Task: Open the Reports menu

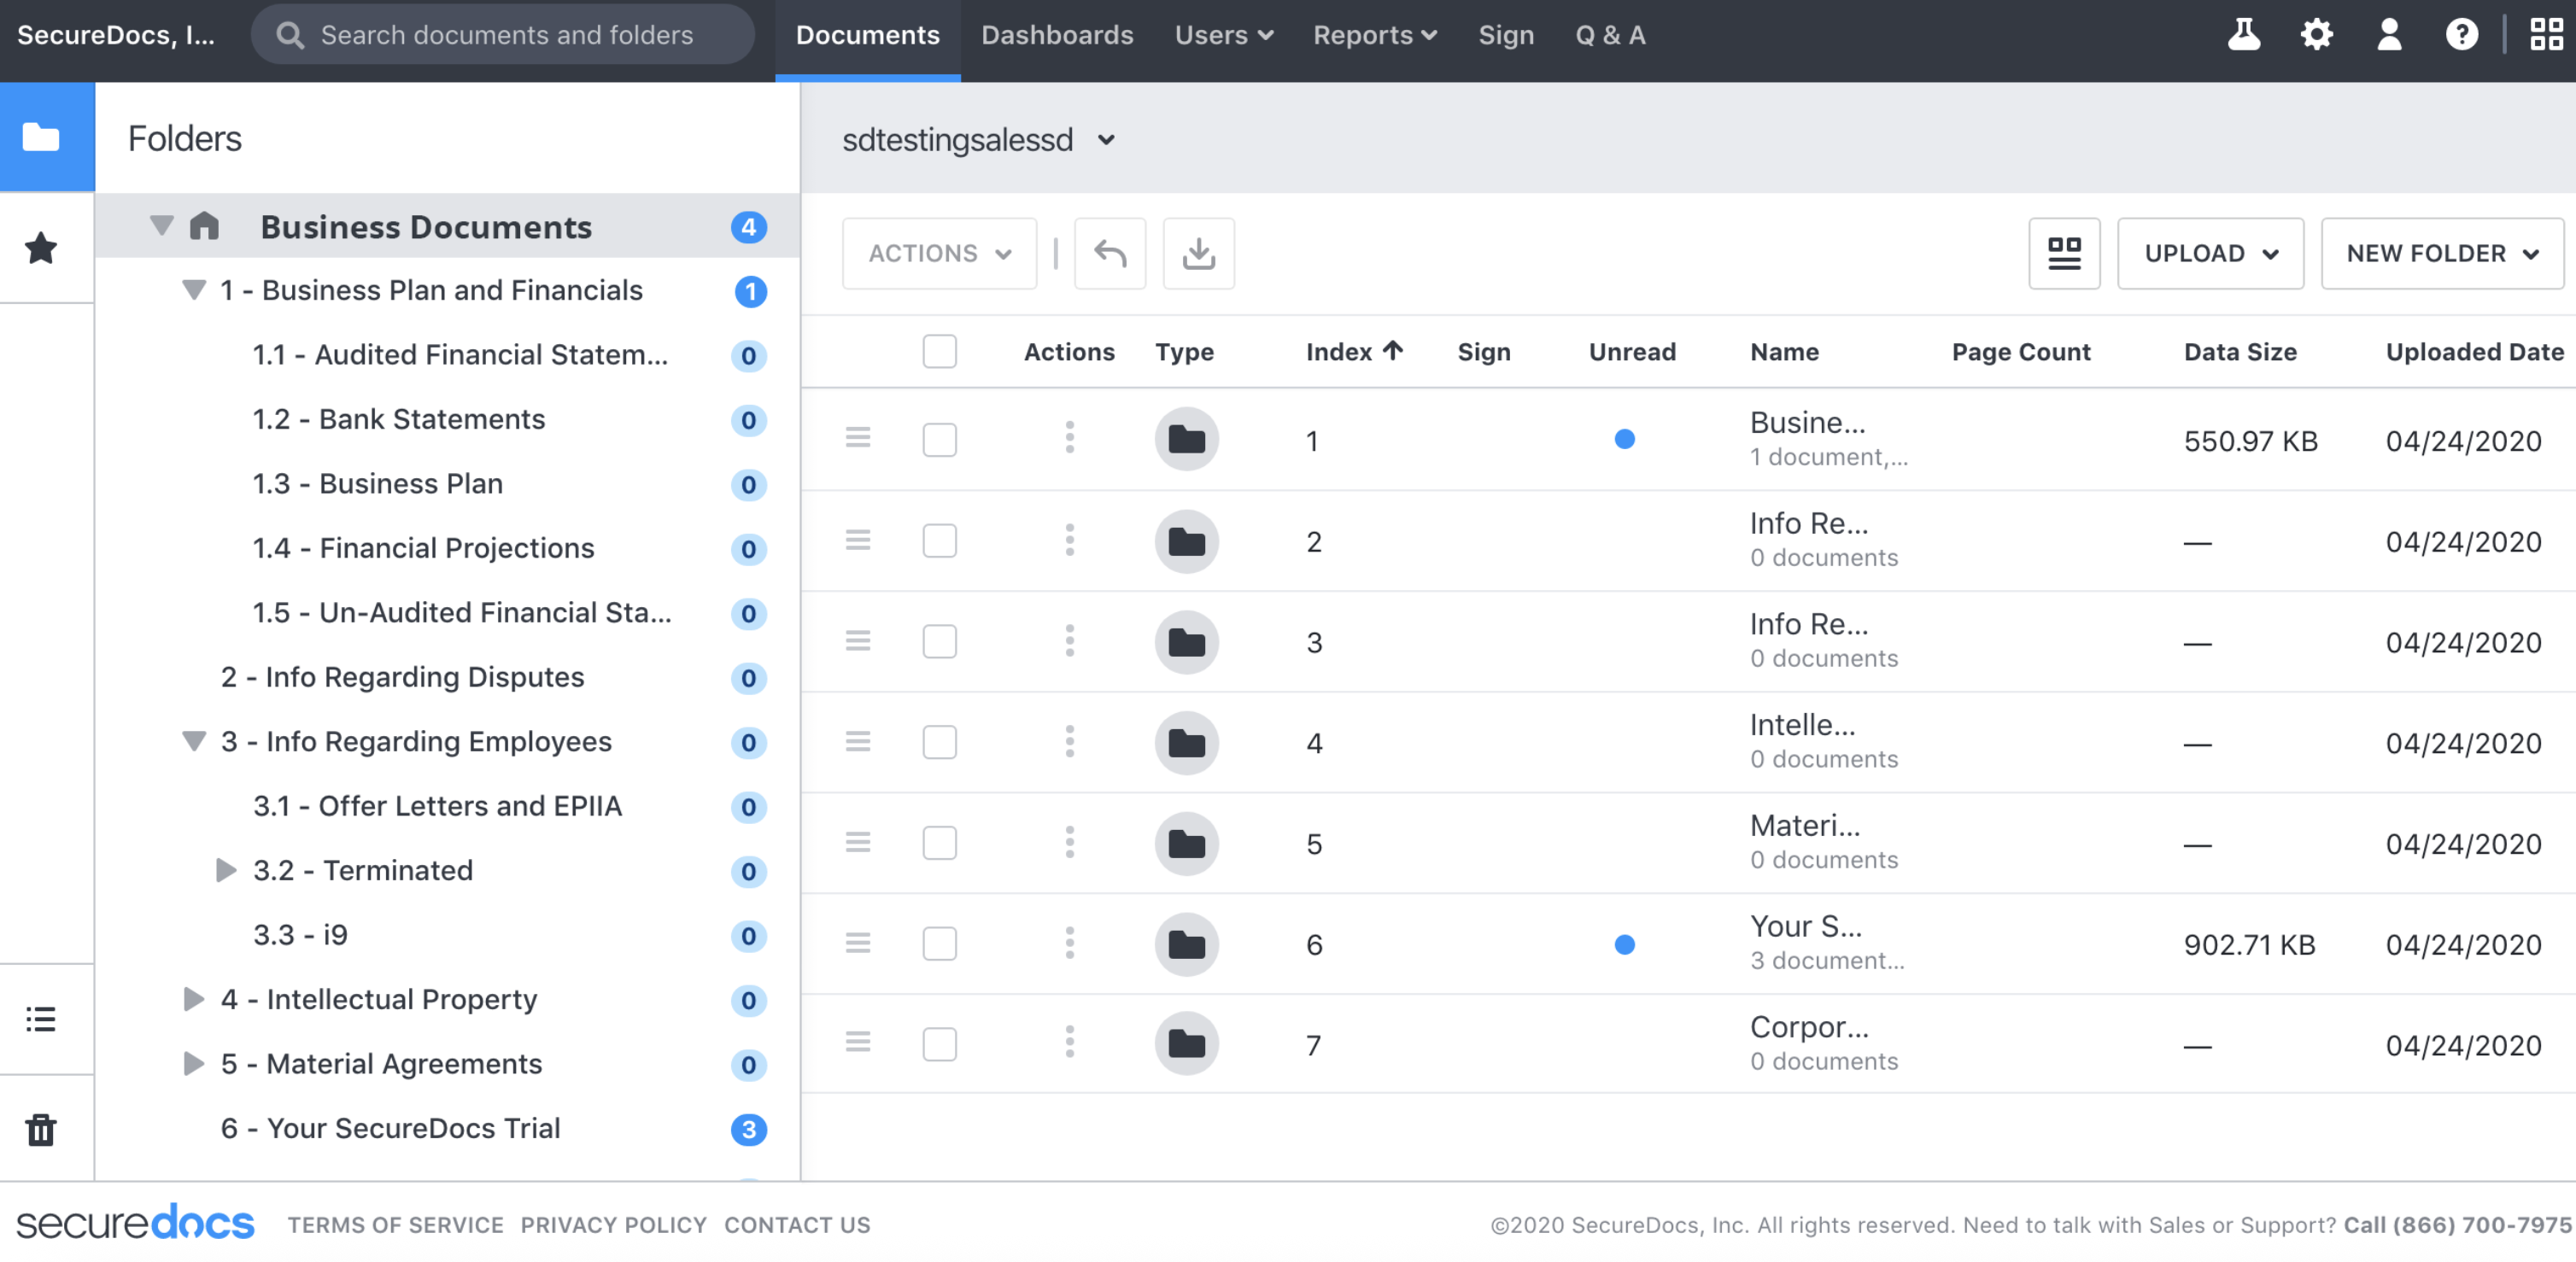Action: click(1374, 35)
